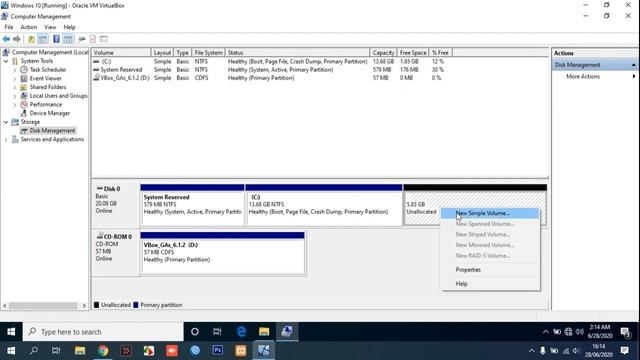The width and height of the screenshot is (640, 360).
Task: Sort by the Status column header
Action: [297, 53]
